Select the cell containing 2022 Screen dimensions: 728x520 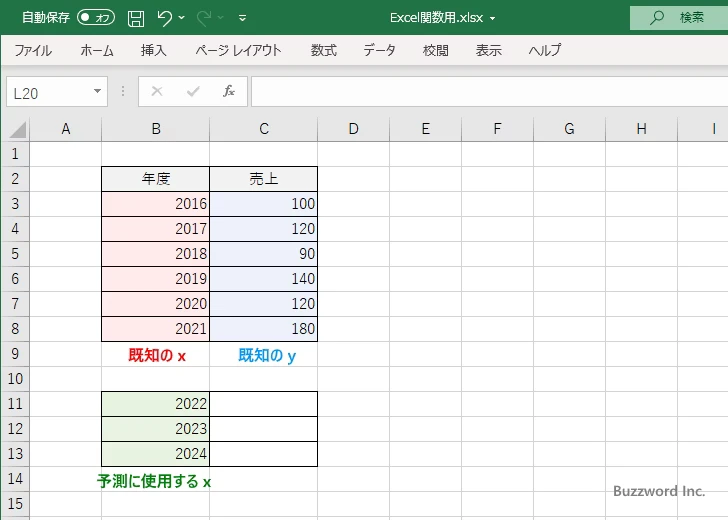[156, 404]
